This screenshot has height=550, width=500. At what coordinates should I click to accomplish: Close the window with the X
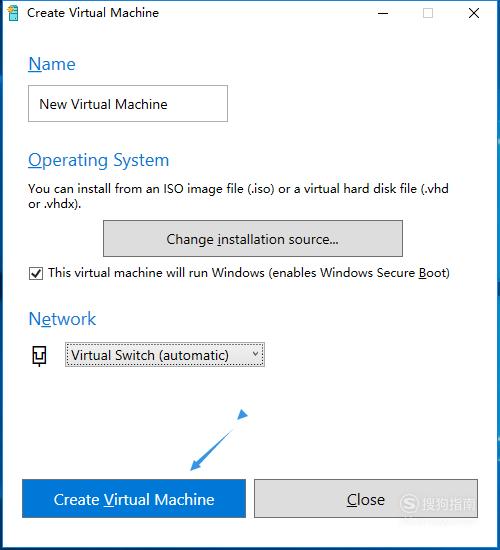click(474, 13)
